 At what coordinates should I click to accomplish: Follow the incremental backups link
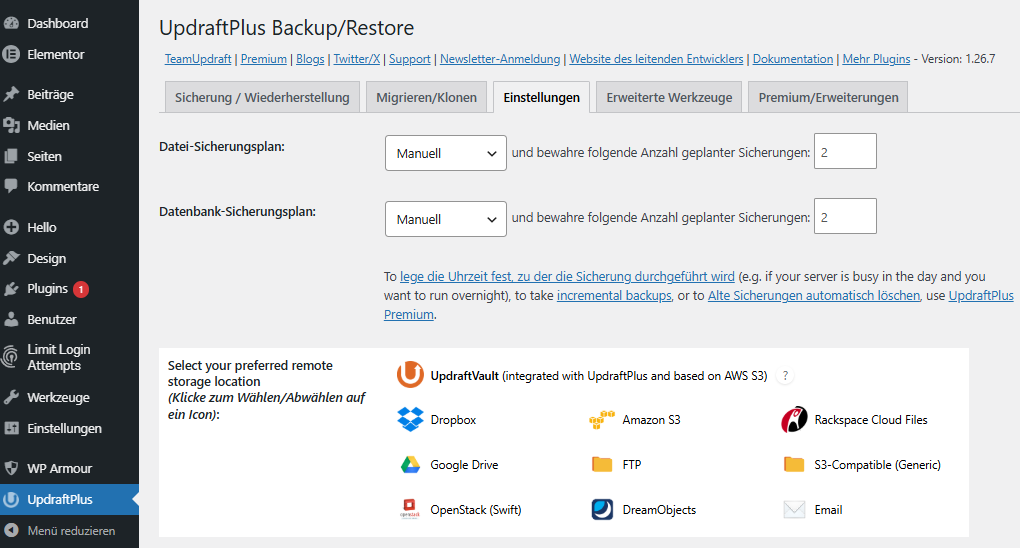click(x=614, y=295)
